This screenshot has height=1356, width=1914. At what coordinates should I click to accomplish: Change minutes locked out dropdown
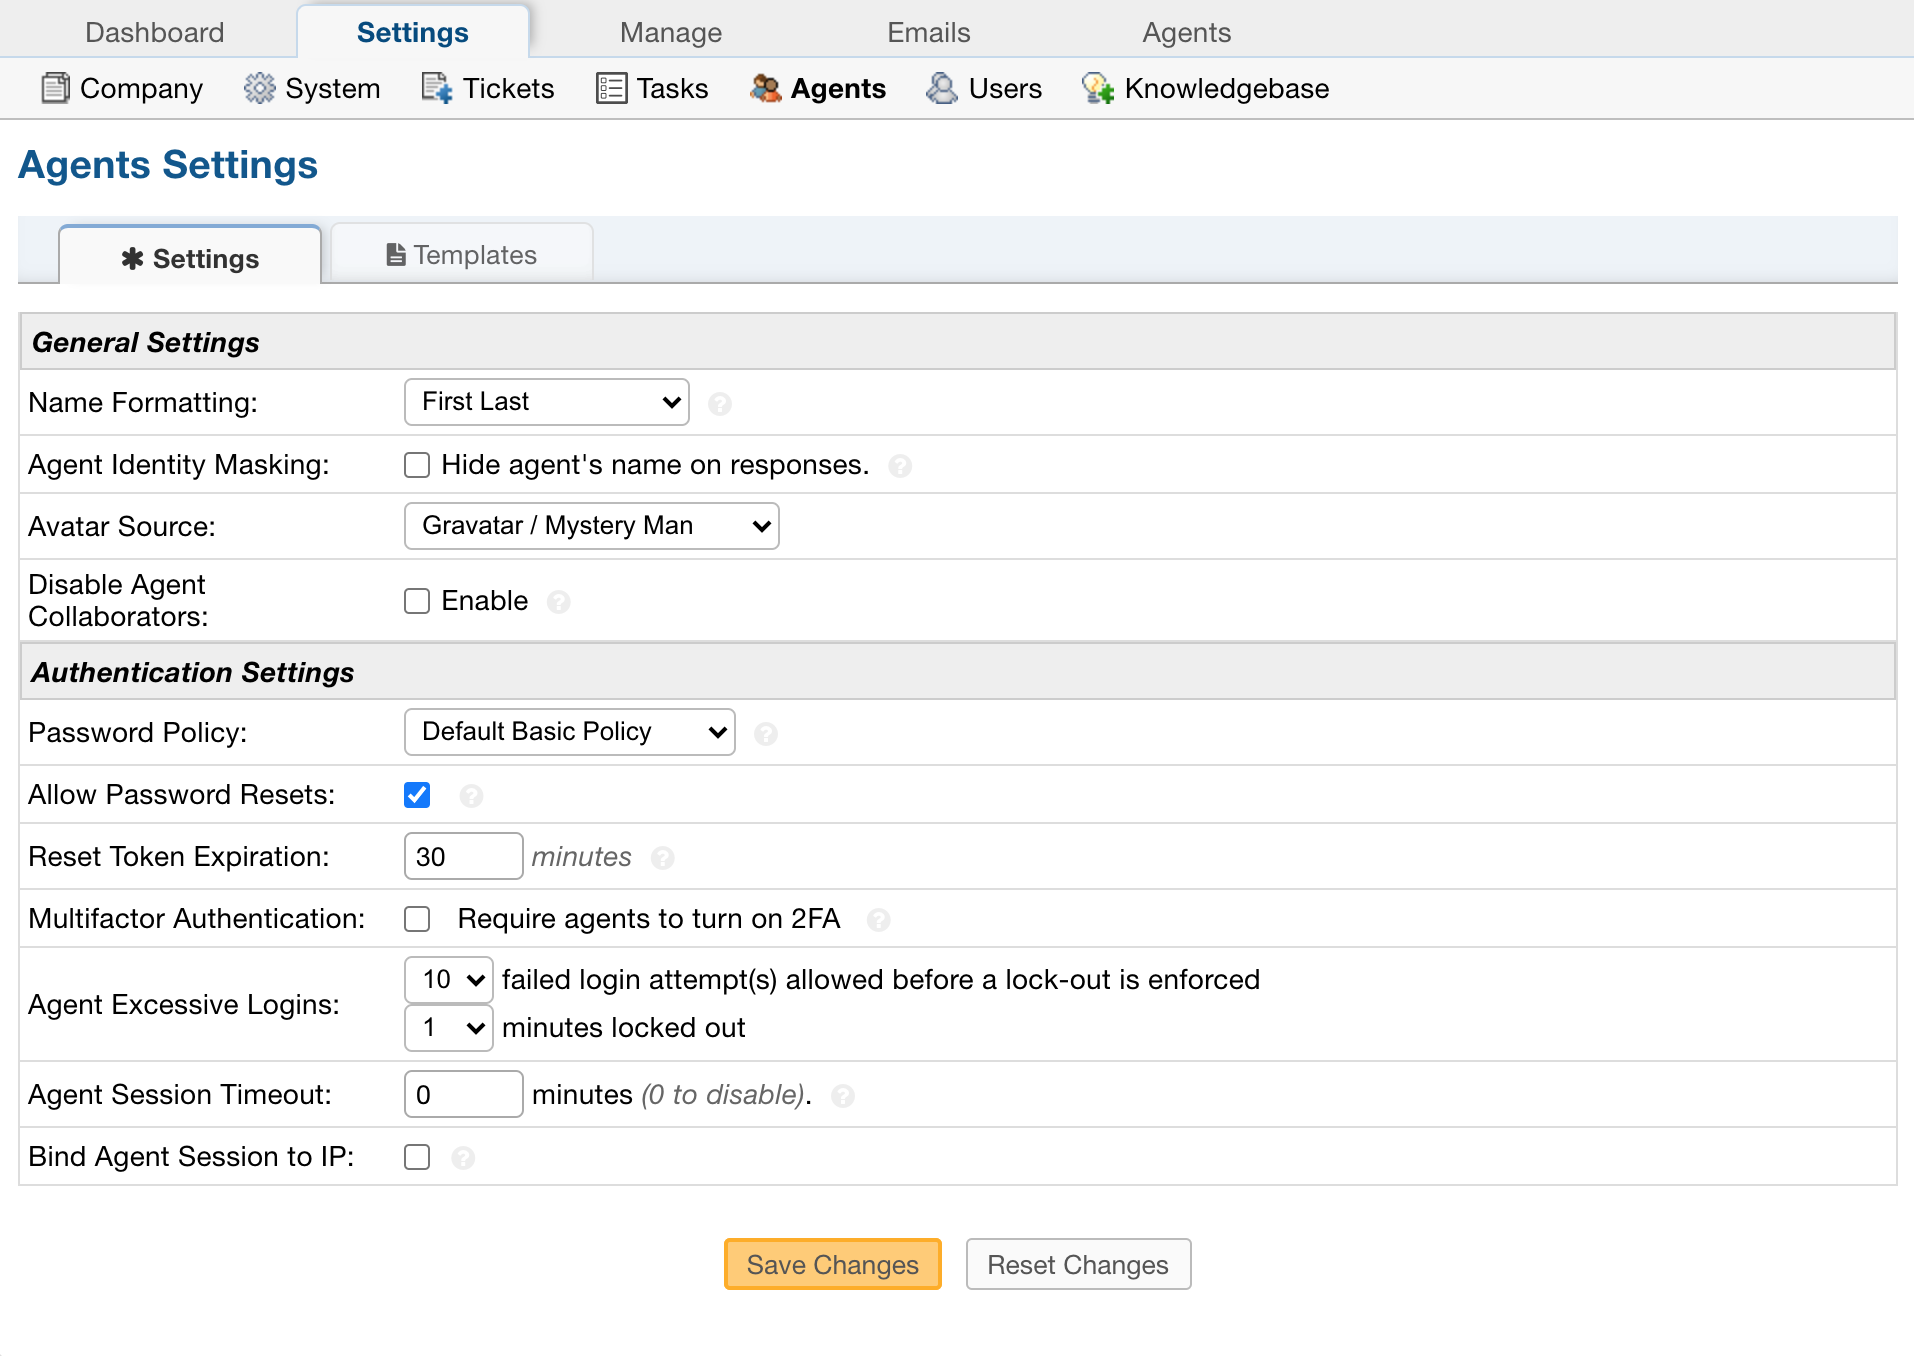click(x=449, y=1028)
